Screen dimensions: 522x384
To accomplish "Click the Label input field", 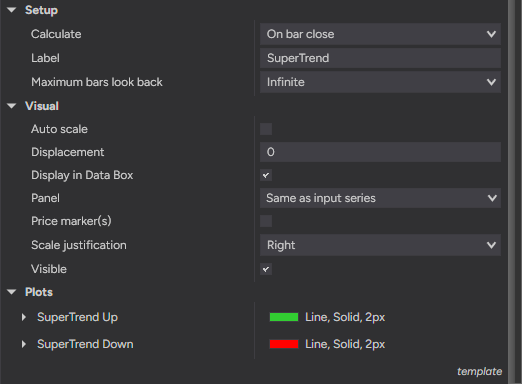I will pyautogui.click(x=380, y=58).
